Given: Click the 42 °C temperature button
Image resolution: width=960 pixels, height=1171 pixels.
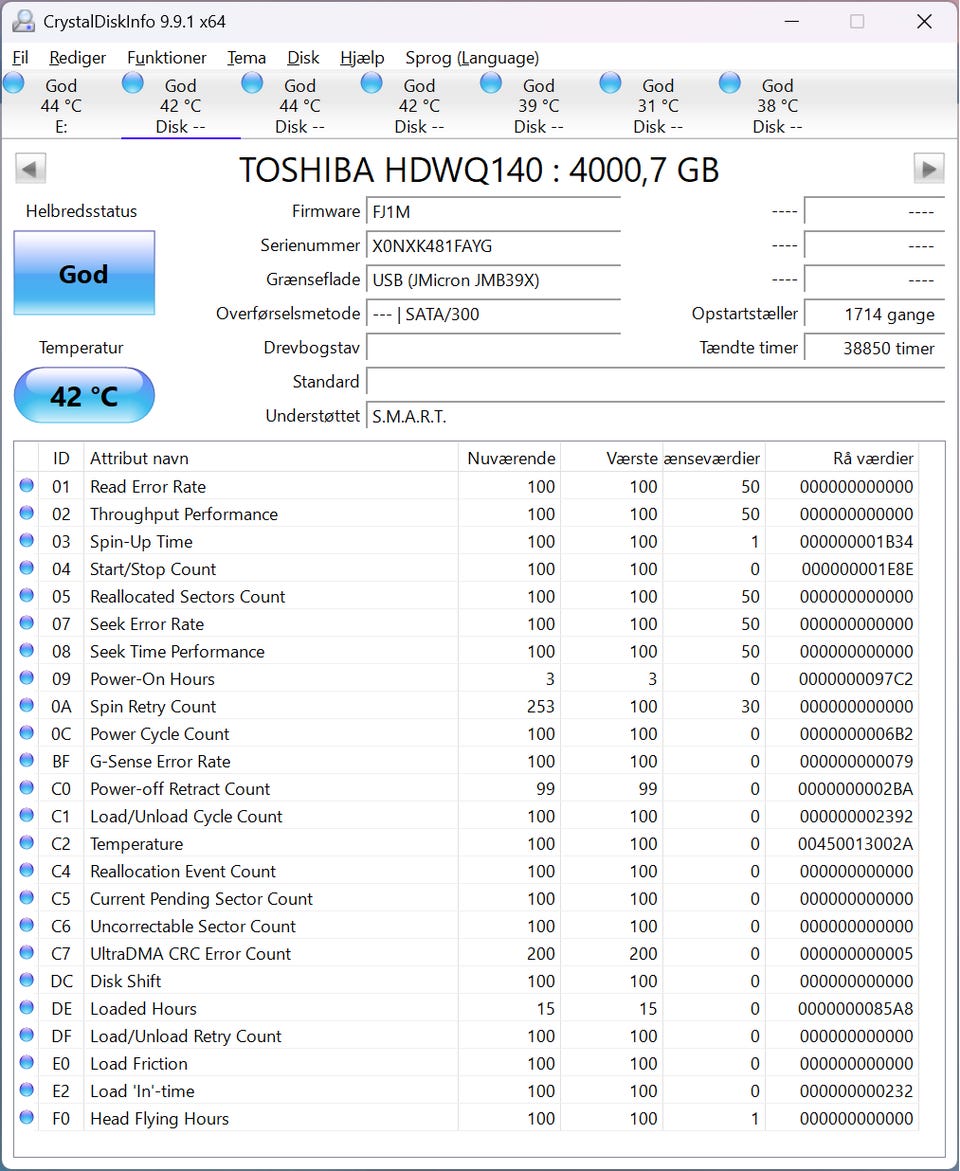Looking at the screenshot, I should pos(84,395).
